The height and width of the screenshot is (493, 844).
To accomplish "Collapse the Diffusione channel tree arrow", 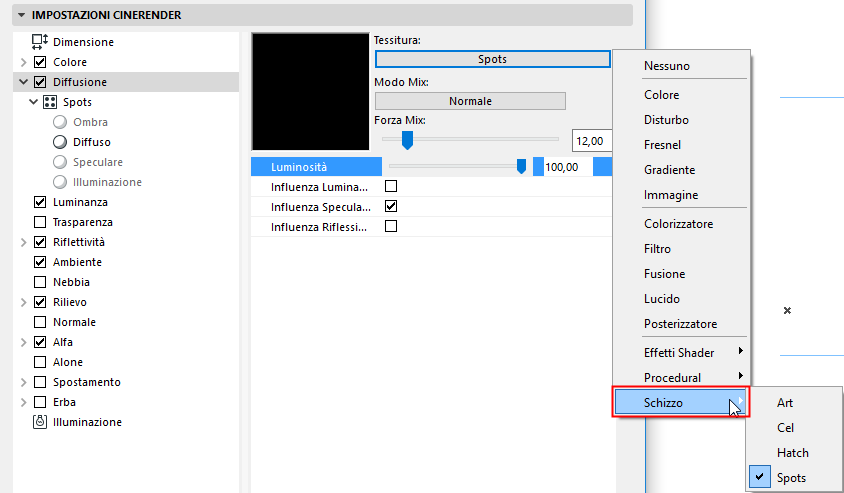I will click(x=23, y=82).
